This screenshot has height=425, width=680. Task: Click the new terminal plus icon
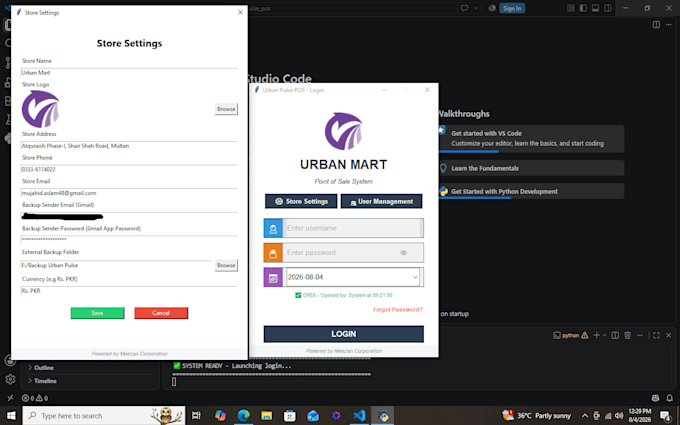596,335
